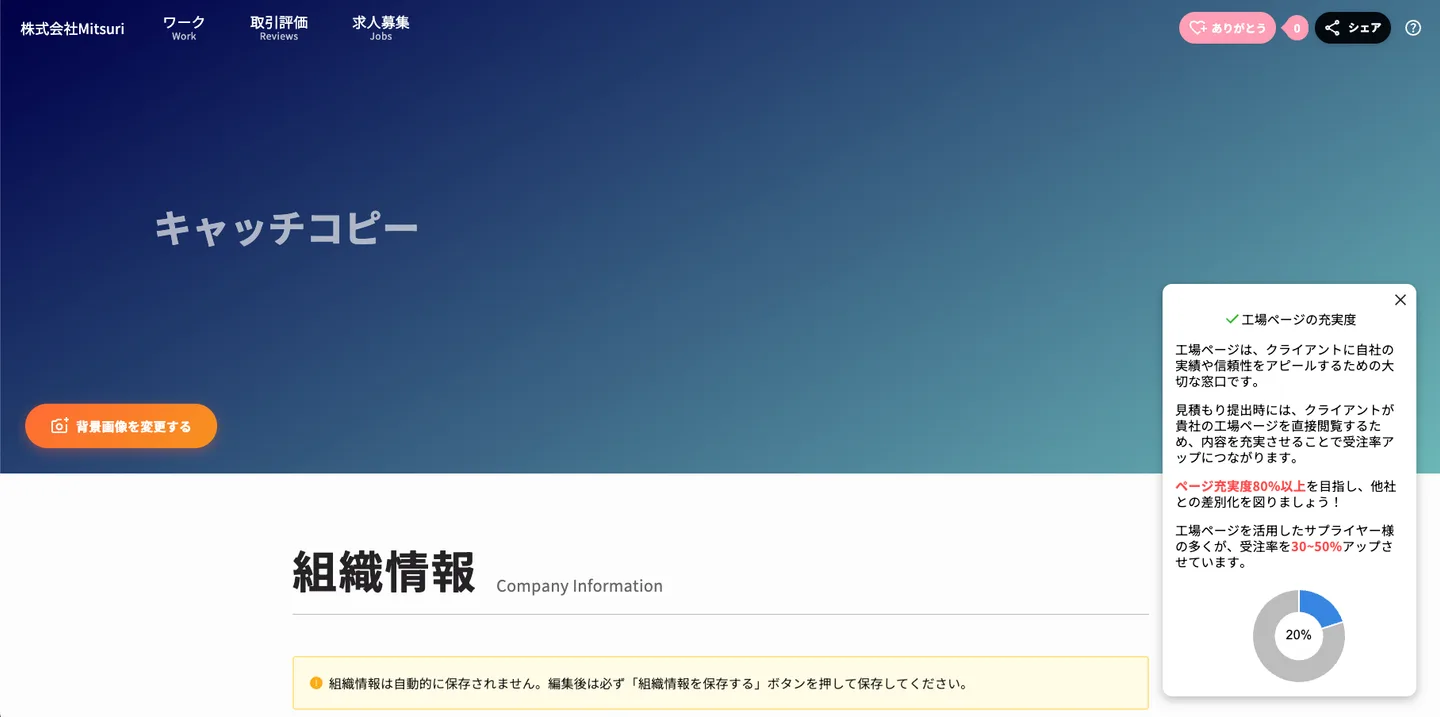Screen dimensions: 1440x717
Task: Click the キャッチコピー catchphrase placeholder text
Action: coord(286,228)
